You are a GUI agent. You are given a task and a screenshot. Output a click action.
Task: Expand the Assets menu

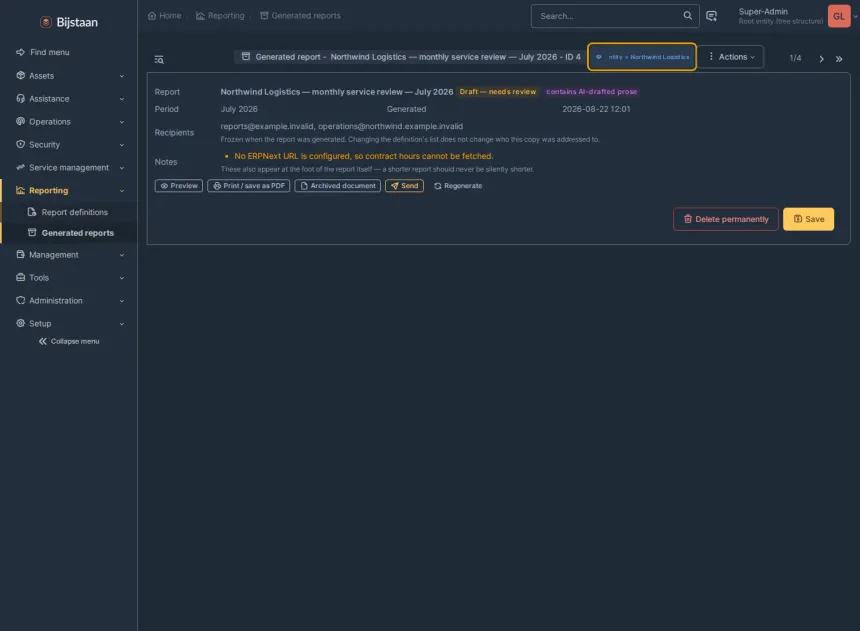(69, 76)
